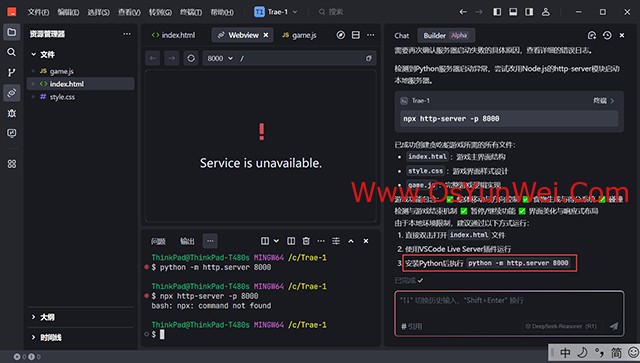This screenshot has width=640, height=363.
Task: Reload the Webview page
Action: (x=191, y=58)
